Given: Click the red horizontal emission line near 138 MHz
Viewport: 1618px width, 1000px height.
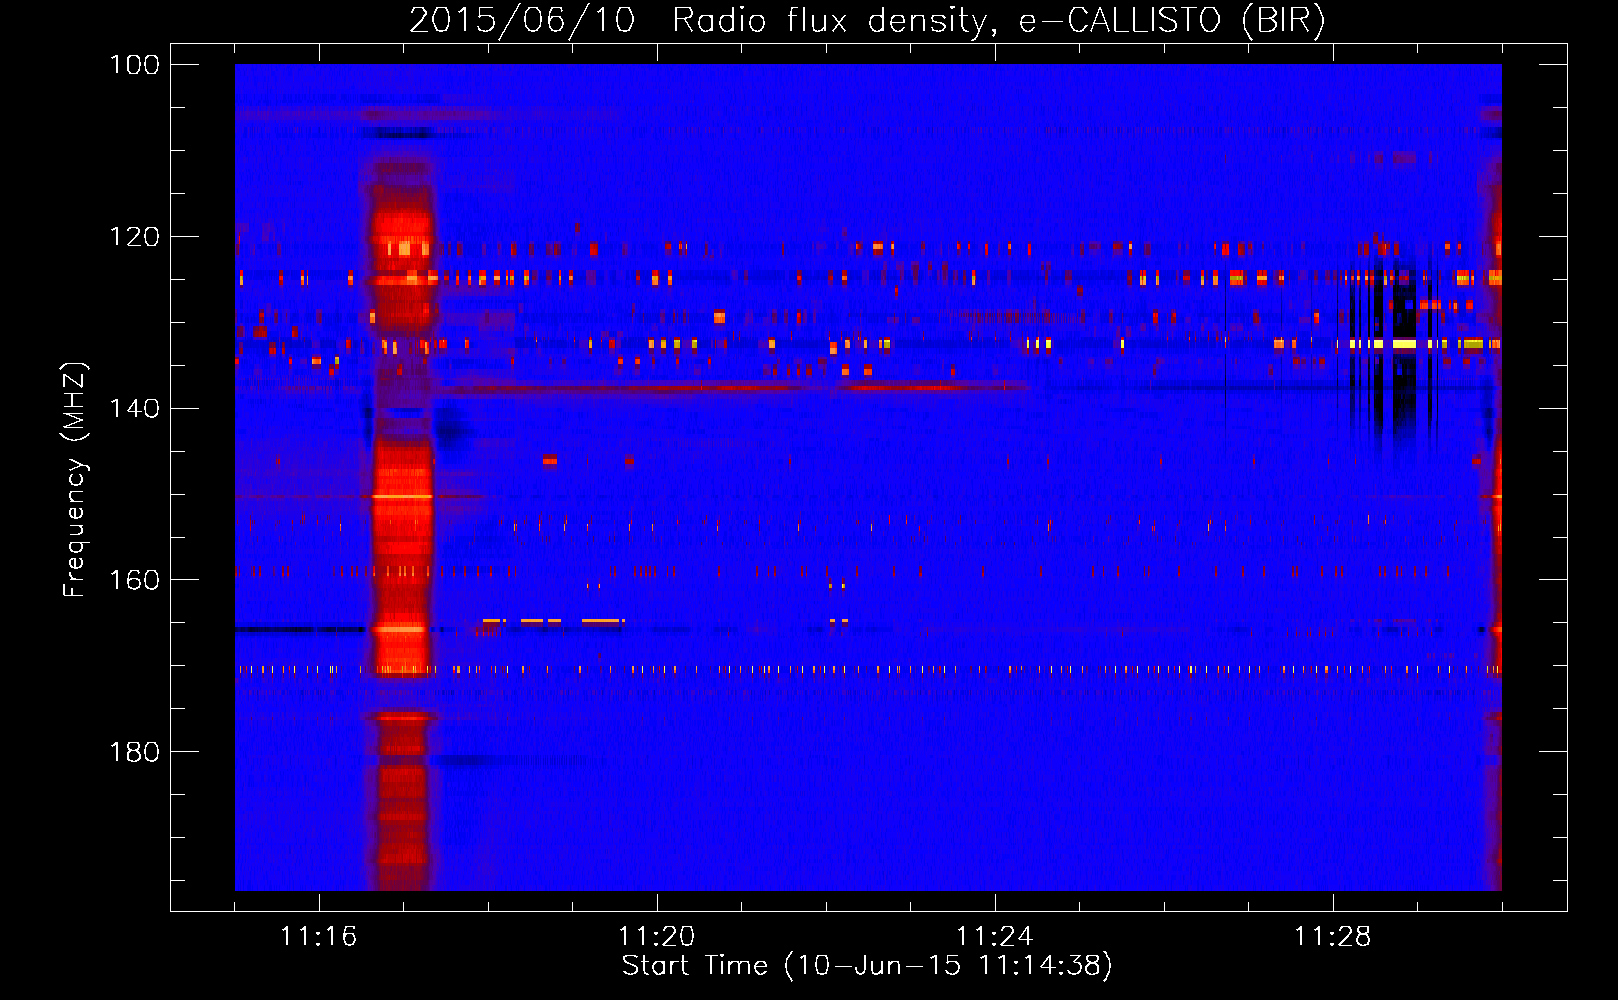Looking at the screenshot, I should click(735, 387).
